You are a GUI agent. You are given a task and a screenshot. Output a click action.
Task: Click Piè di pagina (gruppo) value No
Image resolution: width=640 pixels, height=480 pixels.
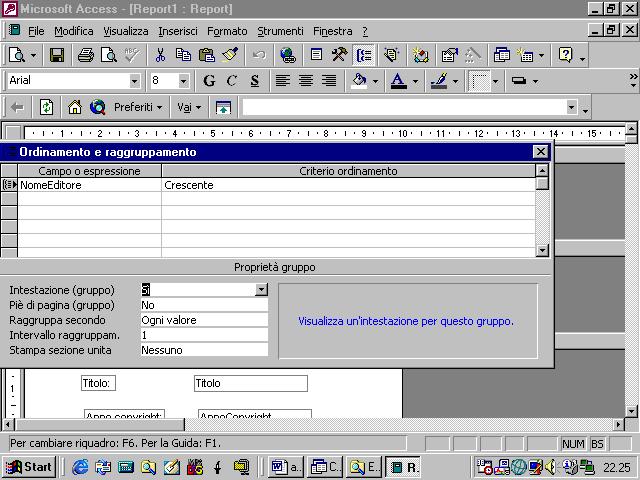coord(204,305)
